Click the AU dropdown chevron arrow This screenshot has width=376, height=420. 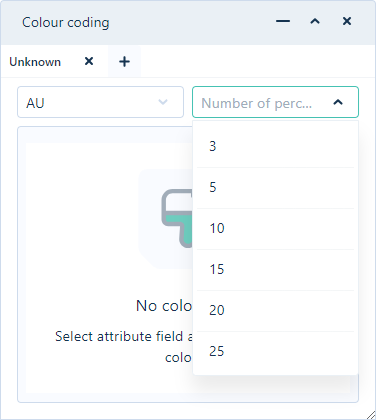coord(163,102)
